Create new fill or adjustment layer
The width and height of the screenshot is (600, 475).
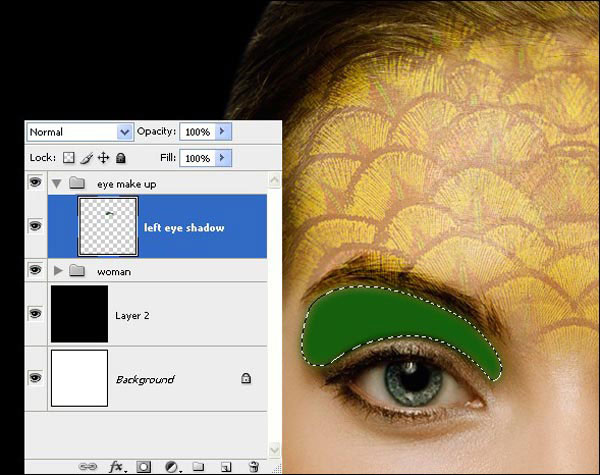[x=171, y=466]
